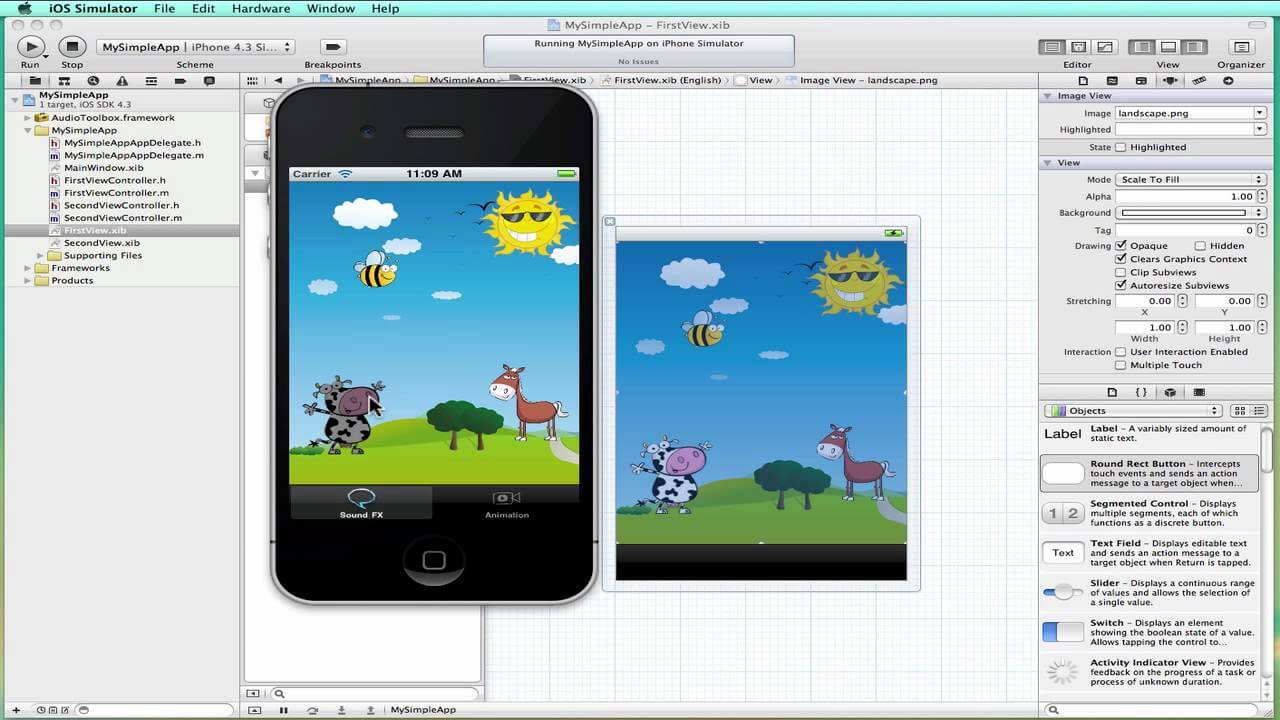1280x720 pixels.
Task: Open the Attributes inspector tab
Action: 1170,81
